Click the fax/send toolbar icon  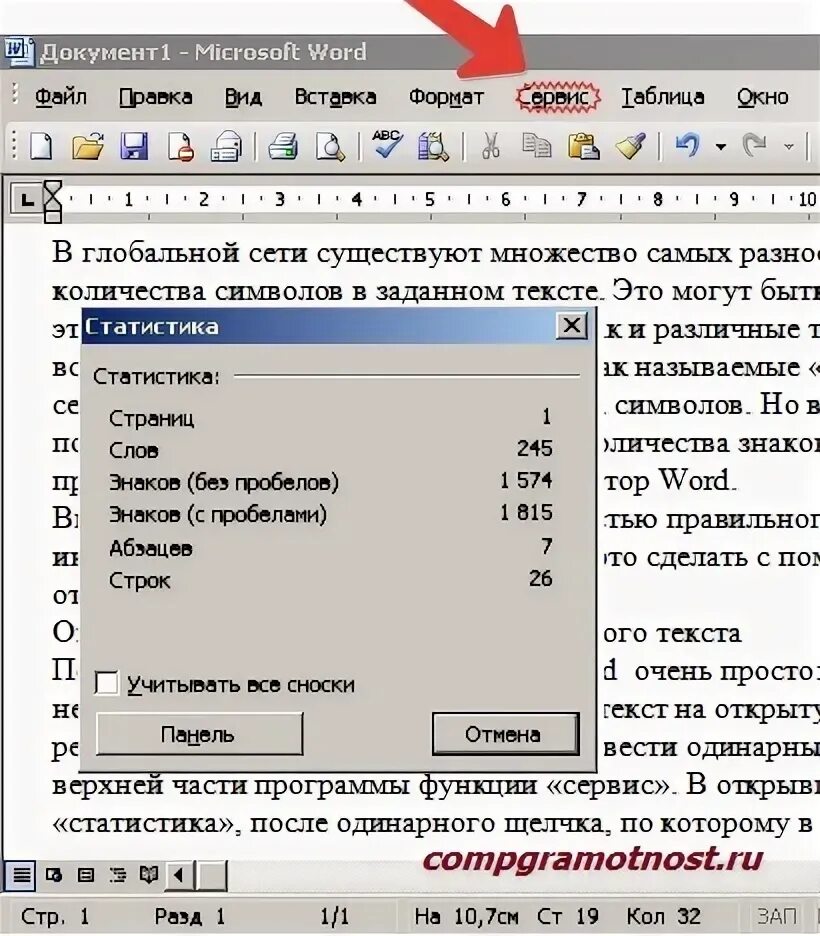(227, 146)
